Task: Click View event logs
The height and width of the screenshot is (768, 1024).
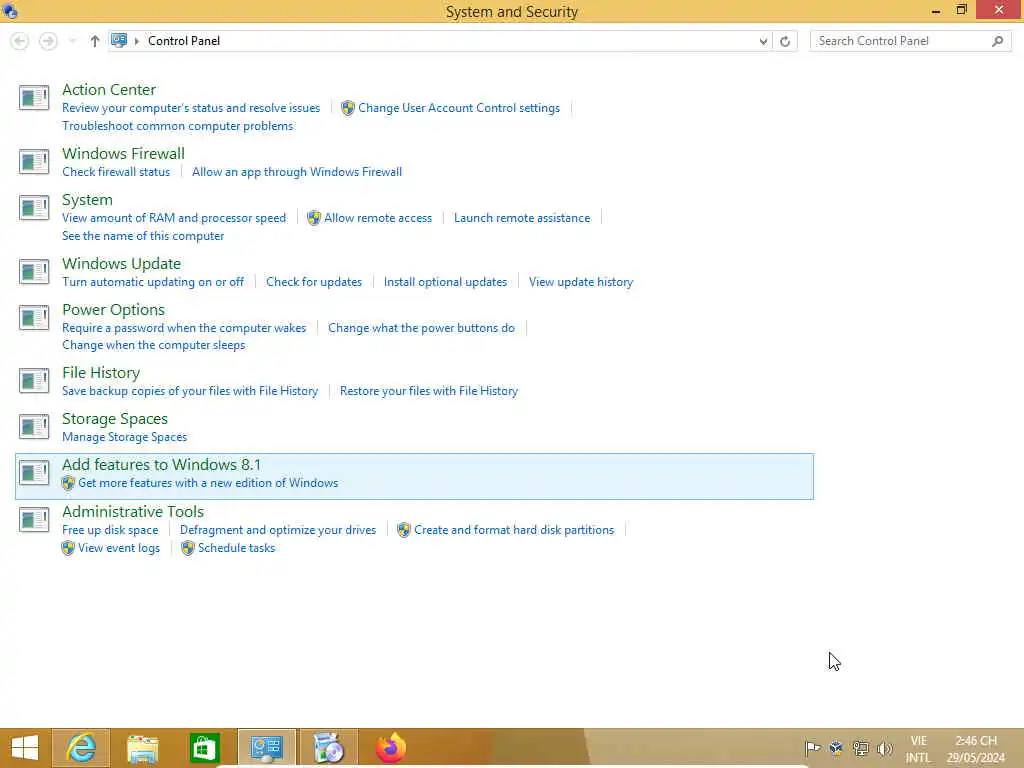Action: tap(119, 548)
